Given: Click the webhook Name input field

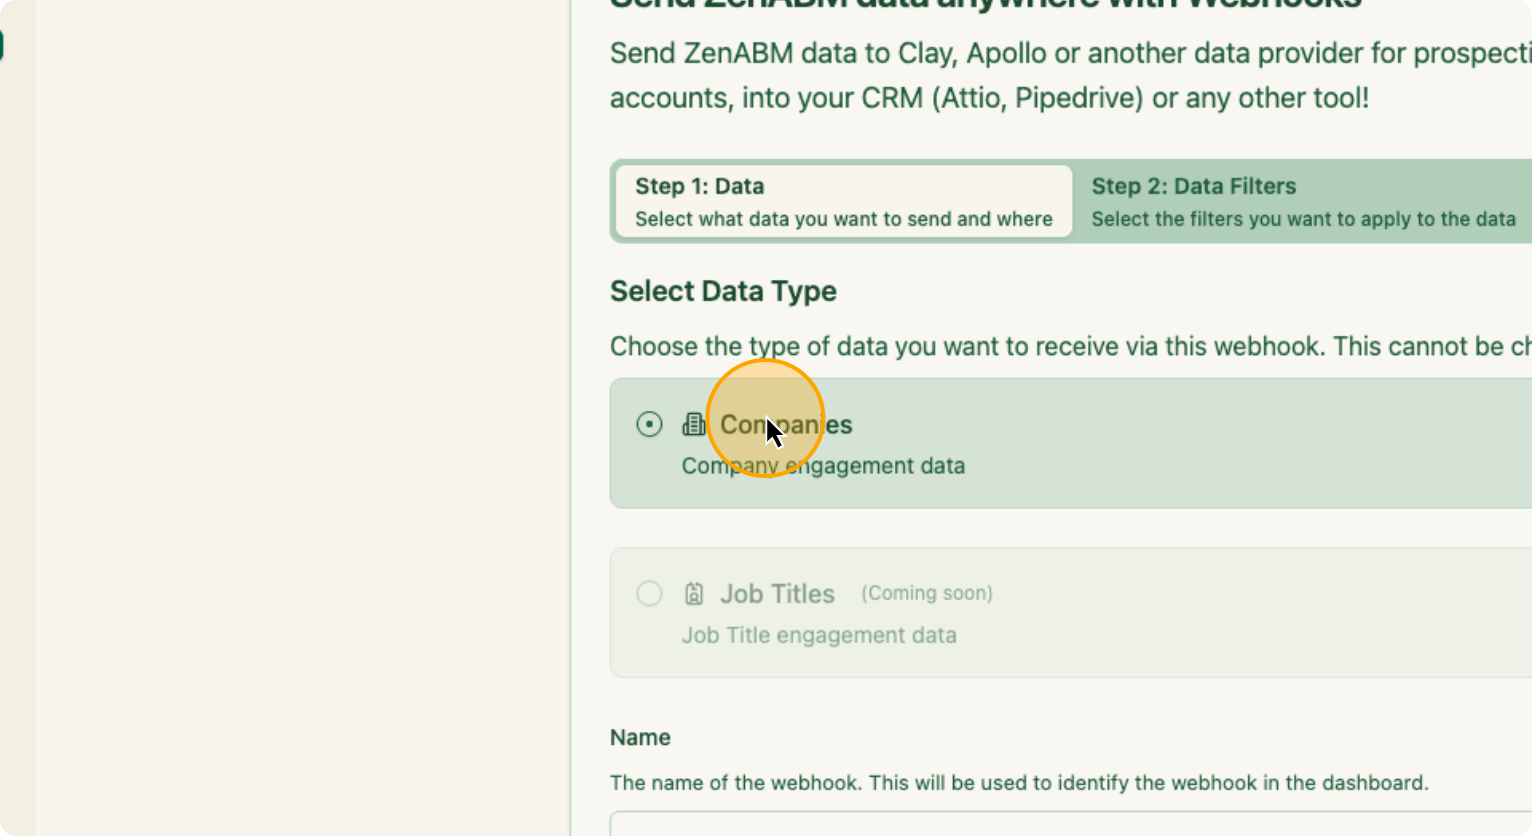Looking at the screenshot, I should click(x=1000, y=830).
